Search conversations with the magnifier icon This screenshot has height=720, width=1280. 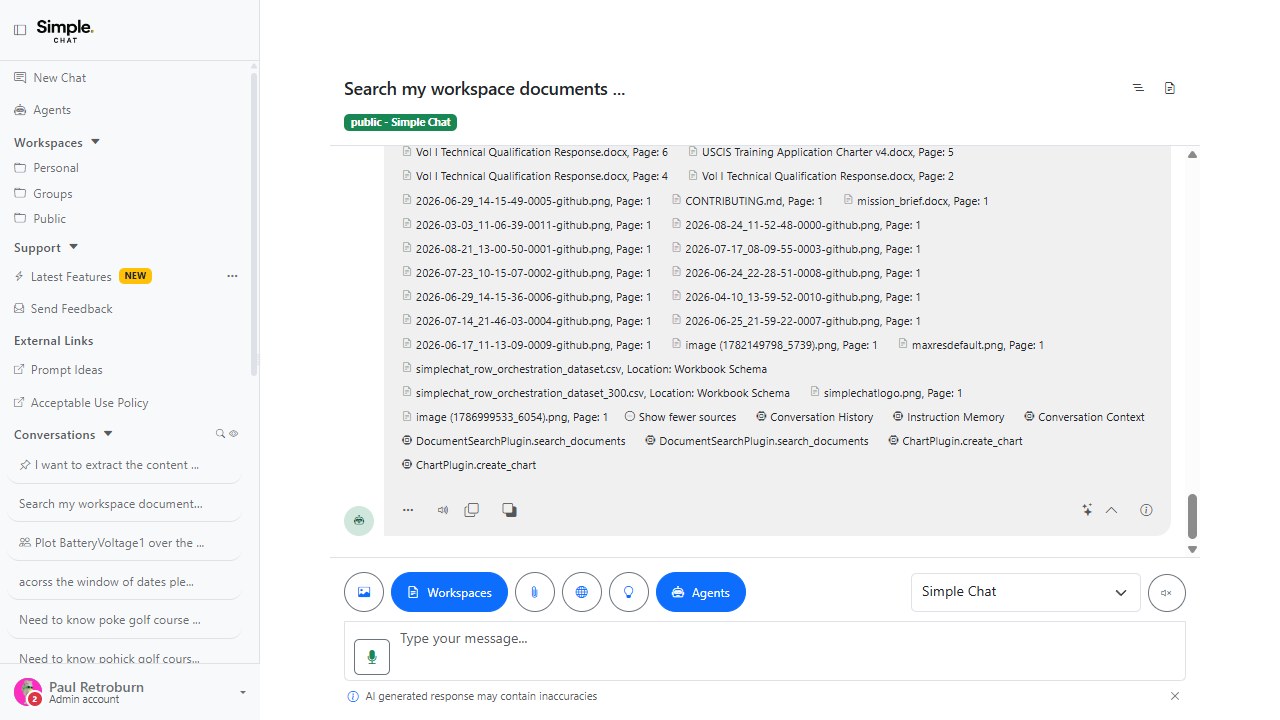click(221, 434)
